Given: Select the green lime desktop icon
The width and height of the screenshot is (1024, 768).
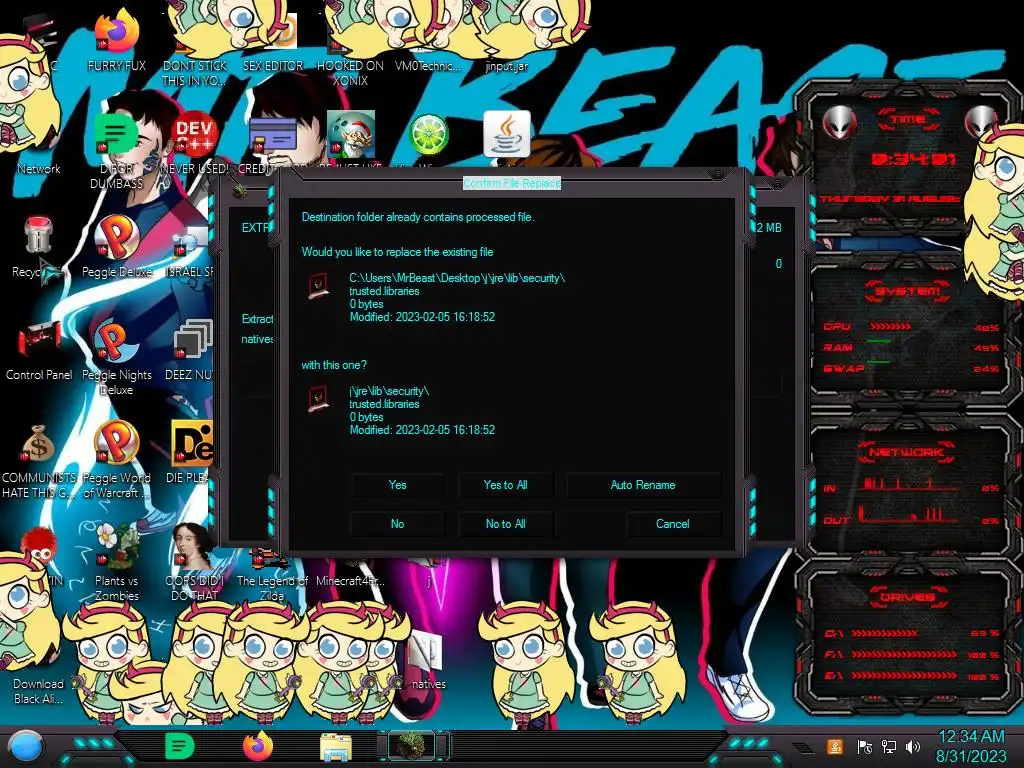Looking at the screenshot, I should coord(428,134).
